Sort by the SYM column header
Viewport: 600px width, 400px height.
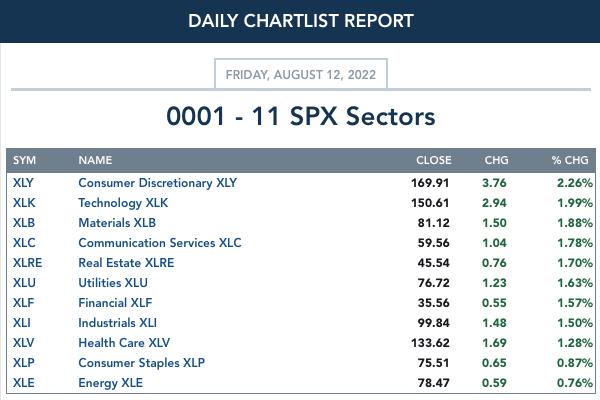click(x=24, y=160)
